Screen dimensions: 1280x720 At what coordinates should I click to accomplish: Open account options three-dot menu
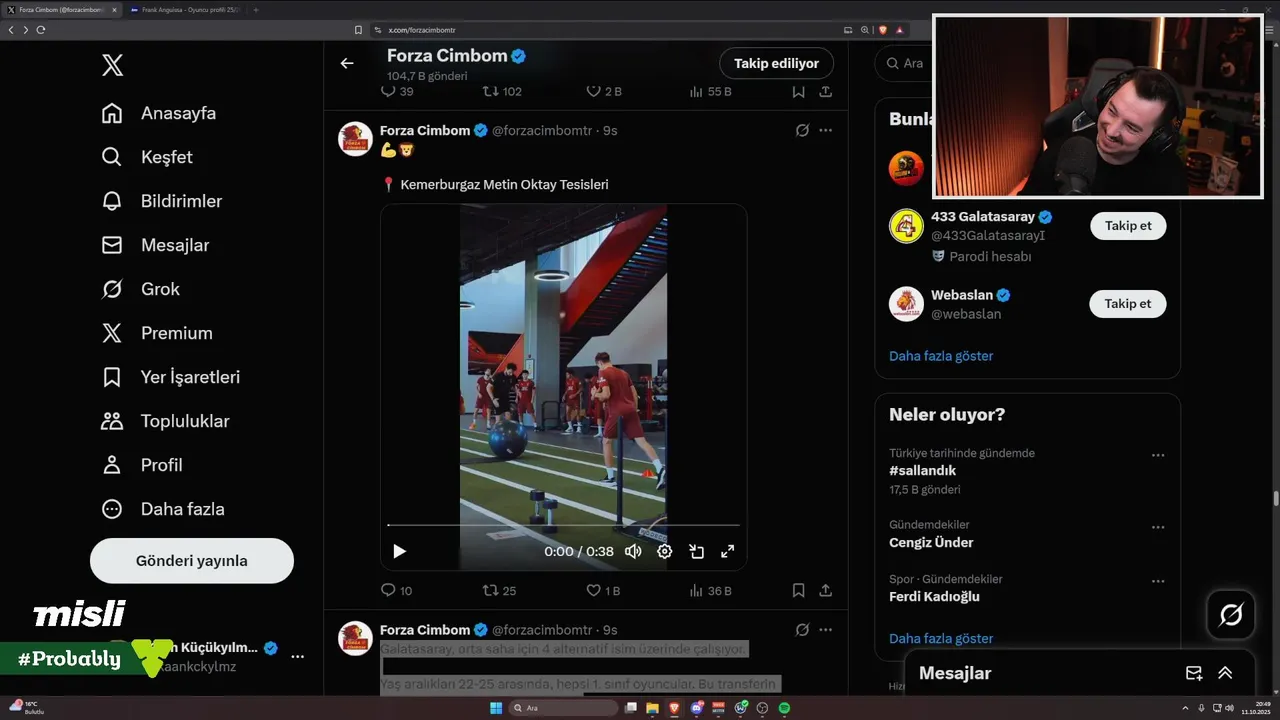pos(297,657)
